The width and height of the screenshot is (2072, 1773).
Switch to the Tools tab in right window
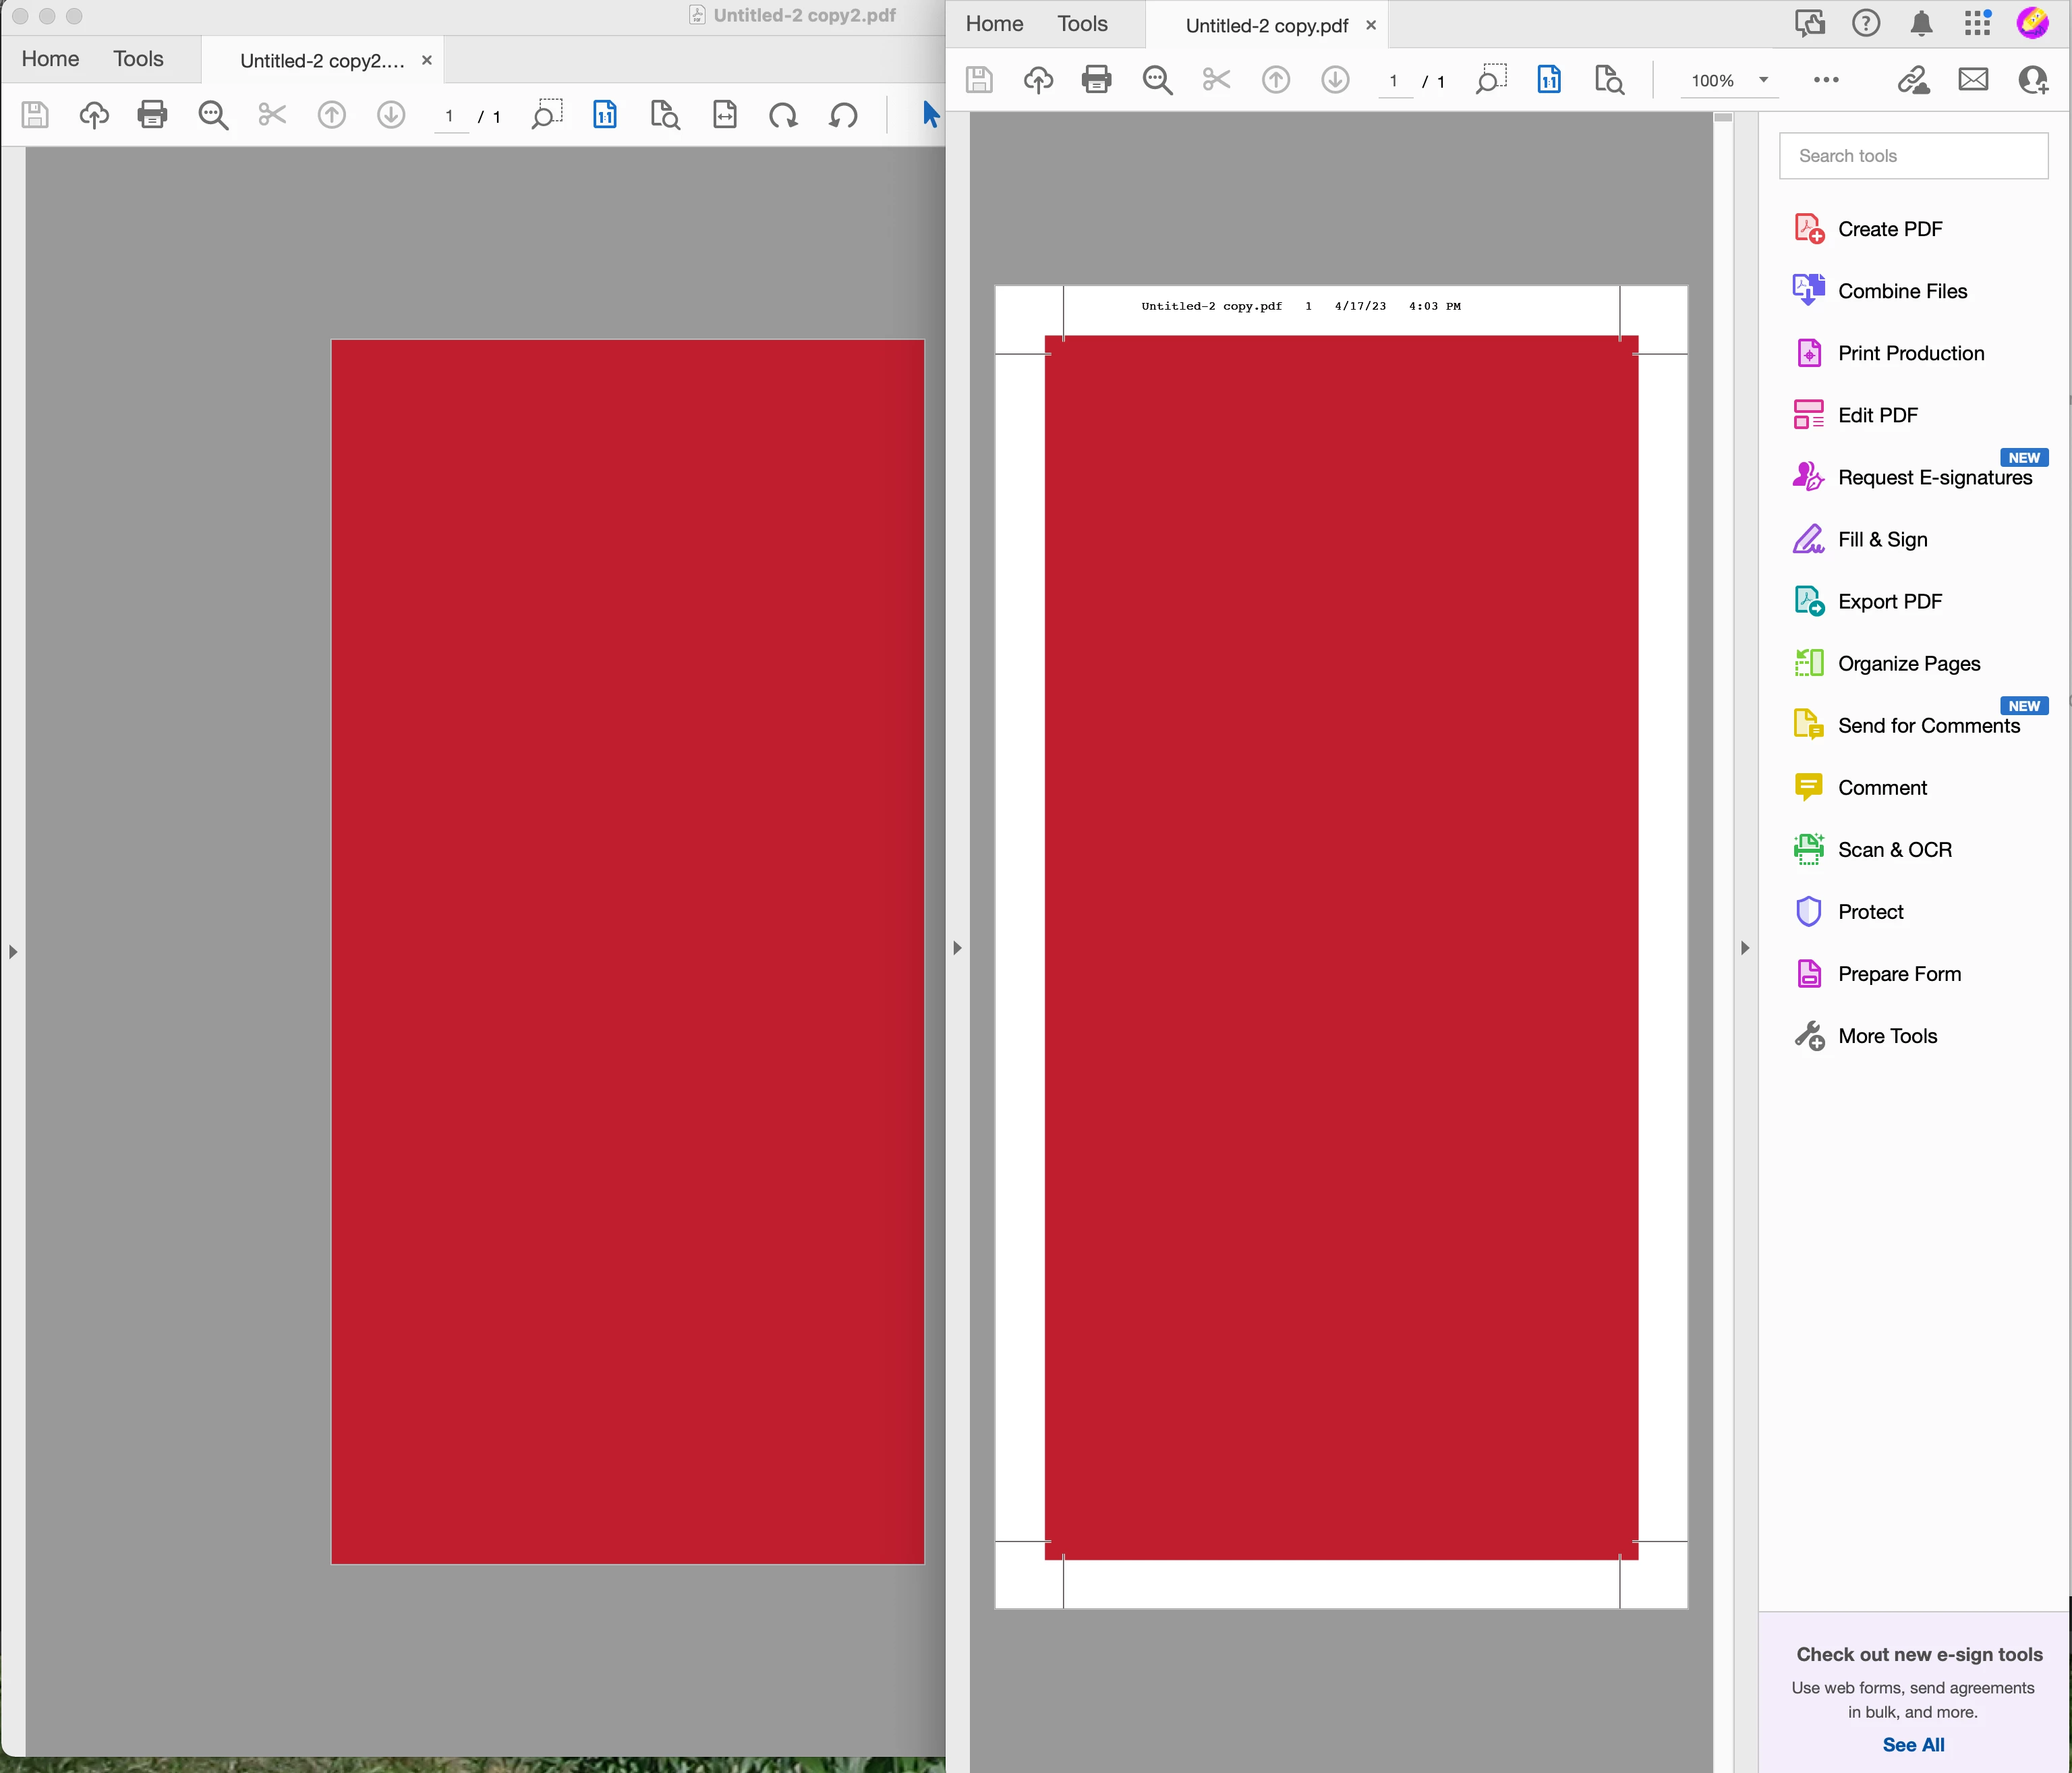pos(1082,24)
